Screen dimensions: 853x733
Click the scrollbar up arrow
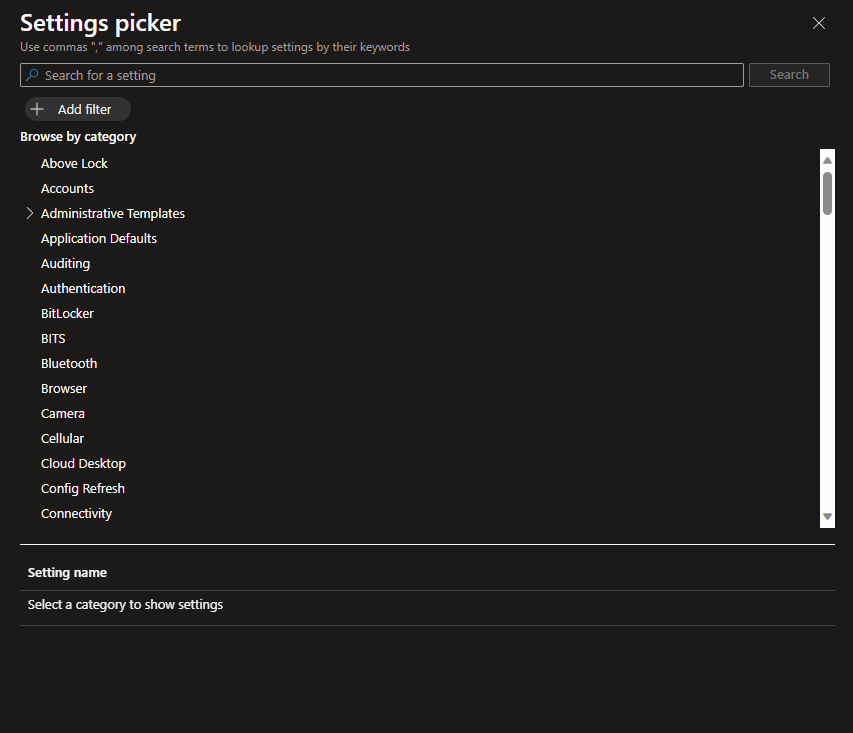click(827, 160)
